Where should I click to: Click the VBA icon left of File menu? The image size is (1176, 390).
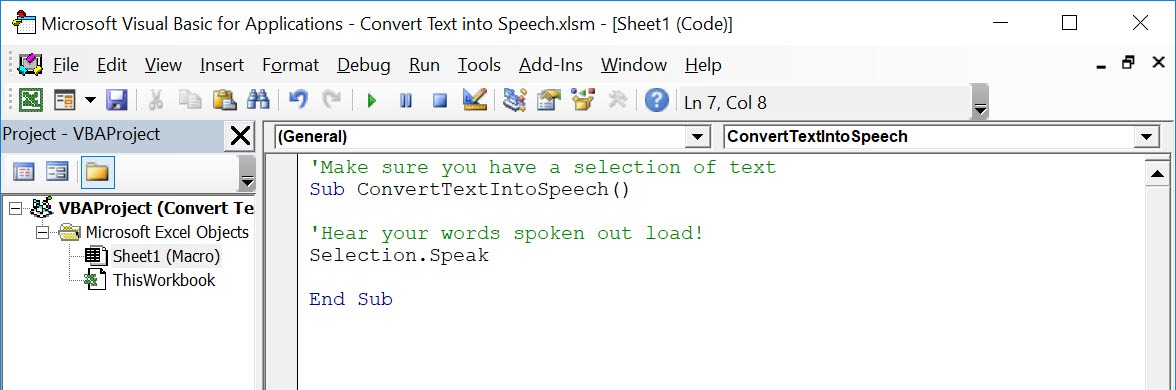coord(30,64)
